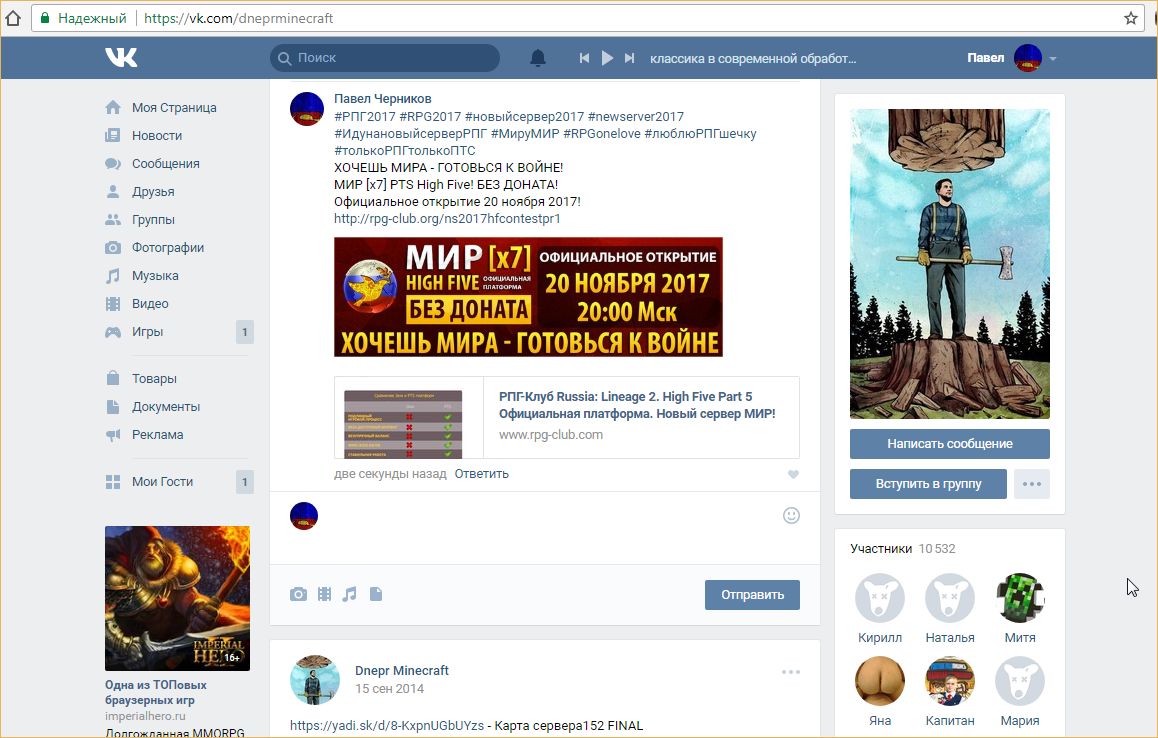Open post options three-dot menu

[x=791, y=672]
